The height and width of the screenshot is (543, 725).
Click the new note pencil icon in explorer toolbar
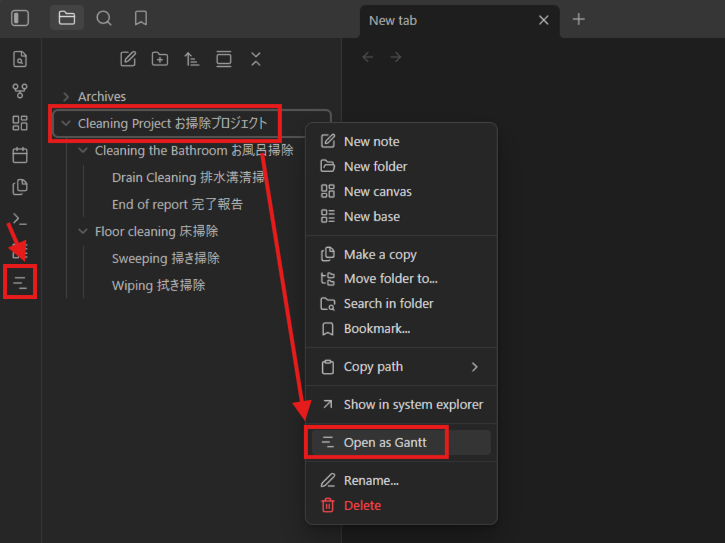tap(128, 59)
